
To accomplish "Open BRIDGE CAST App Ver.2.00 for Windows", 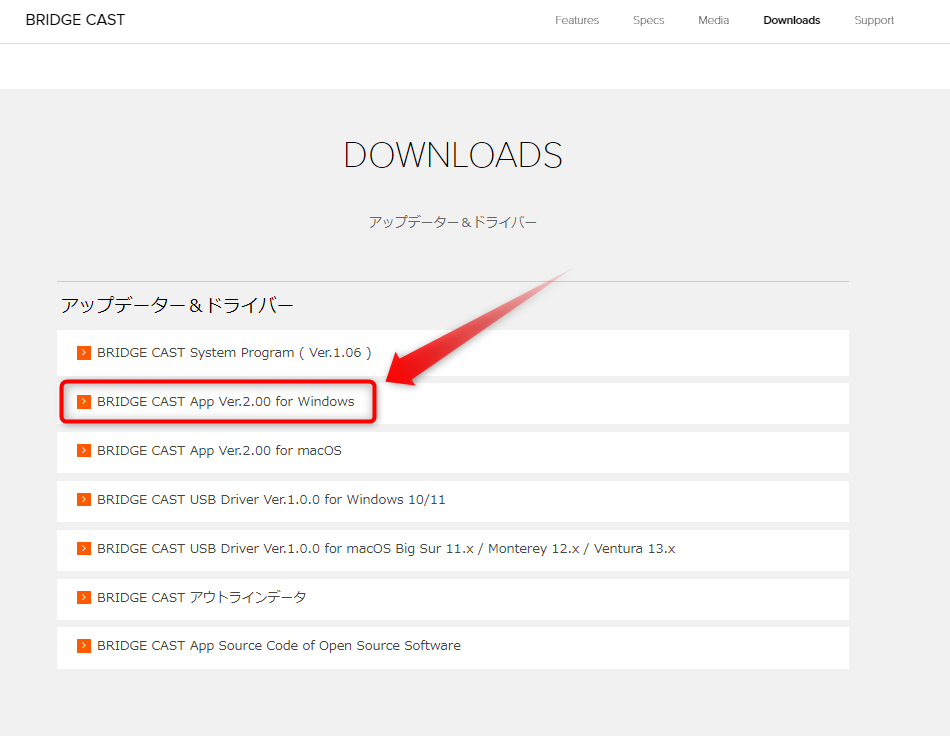I will point(225,402).
